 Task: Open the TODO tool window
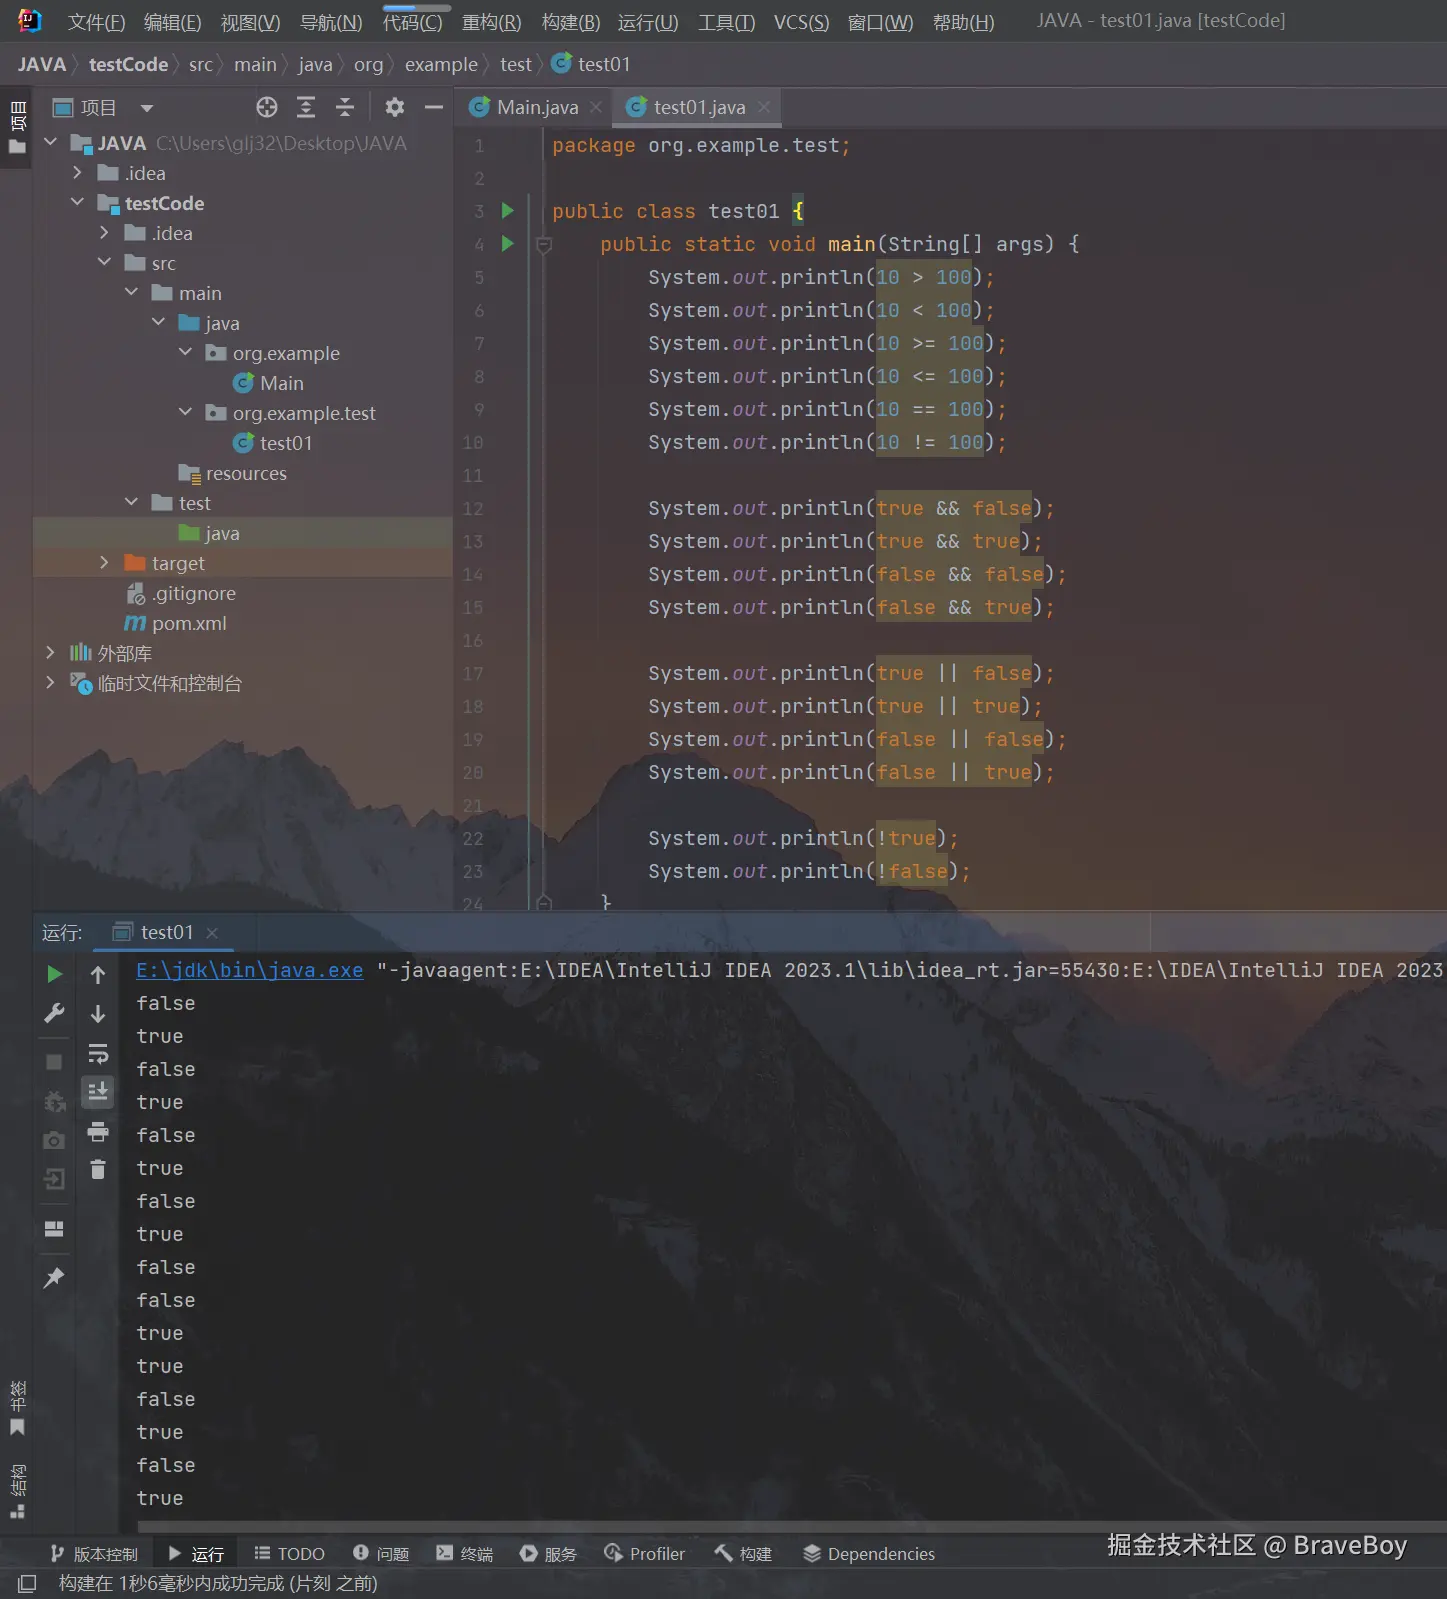[x=289, y=1554]
